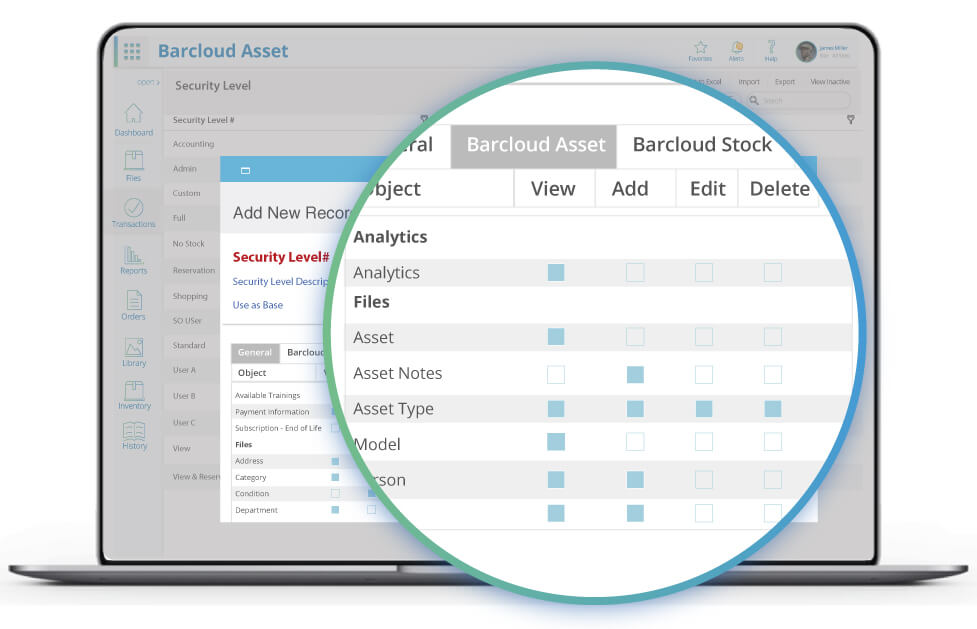Click the View Inactive button
Viewport: 977px width, 629px height.
click(830, 82)
